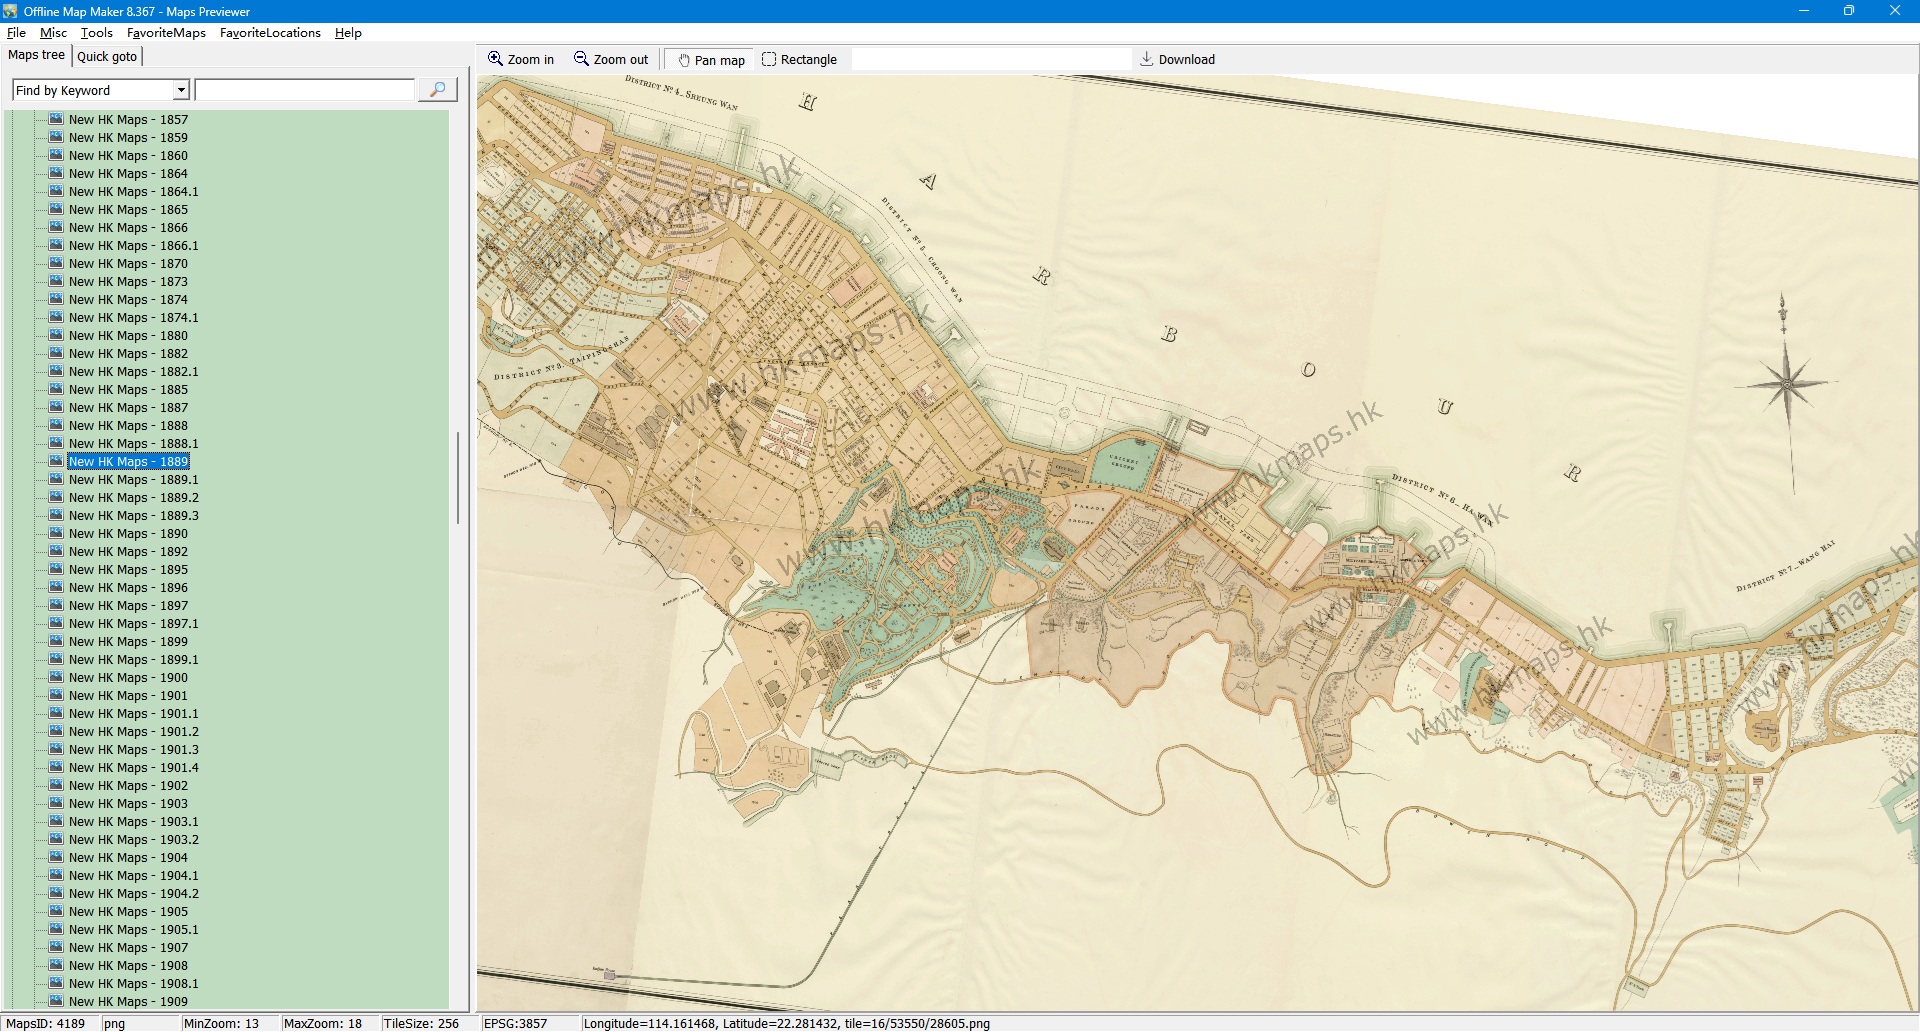This screenshot has height=1032, width=1920.
Task: Click the map icon beside 1909 entry
Action: 56,1001
